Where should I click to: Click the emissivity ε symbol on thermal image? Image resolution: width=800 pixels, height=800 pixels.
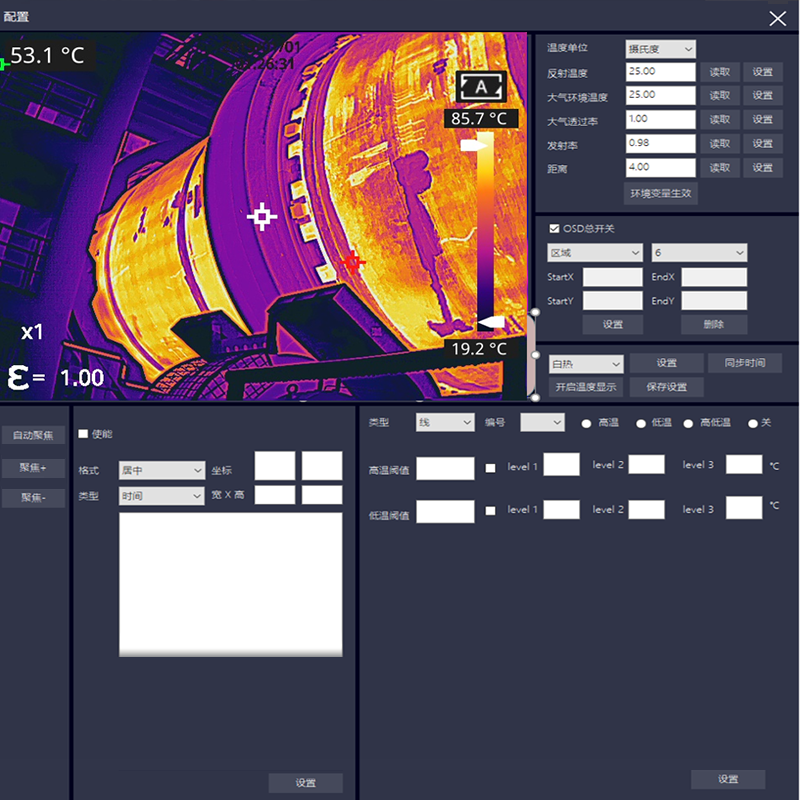tap(18, 376)
